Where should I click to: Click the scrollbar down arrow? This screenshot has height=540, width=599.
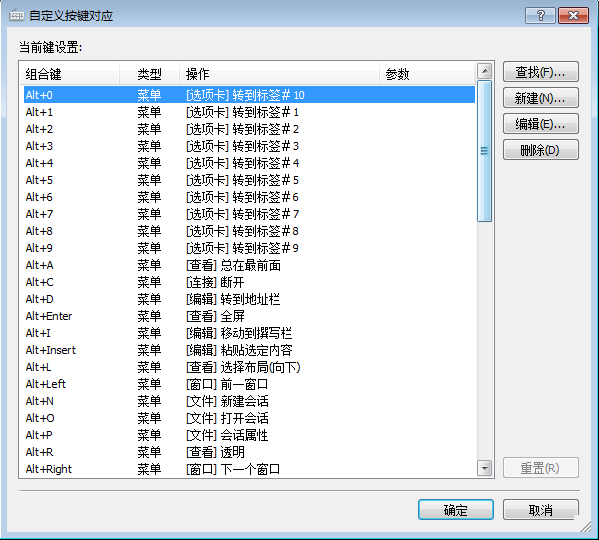pyautogui.click(x=484, y=468)
